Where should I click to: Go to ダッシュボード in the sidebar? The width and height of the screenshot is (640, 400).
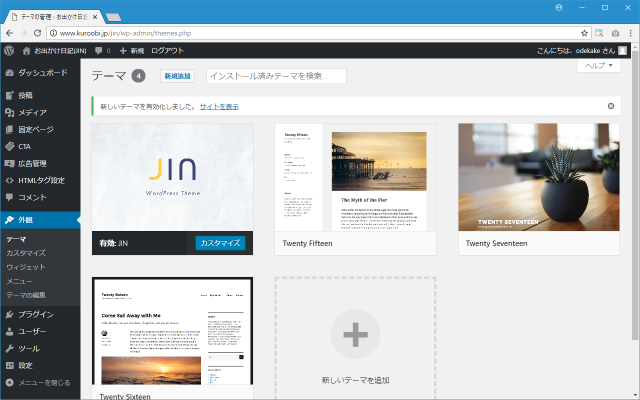point(42,73)
